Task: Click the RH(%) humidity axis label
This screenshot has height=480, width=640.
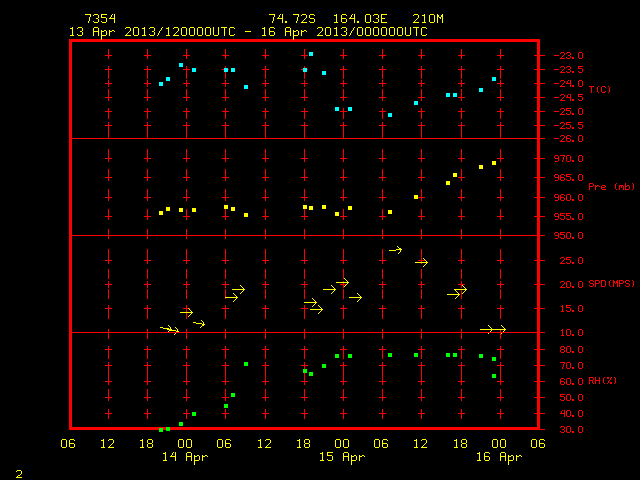Action: pos(602,381)
